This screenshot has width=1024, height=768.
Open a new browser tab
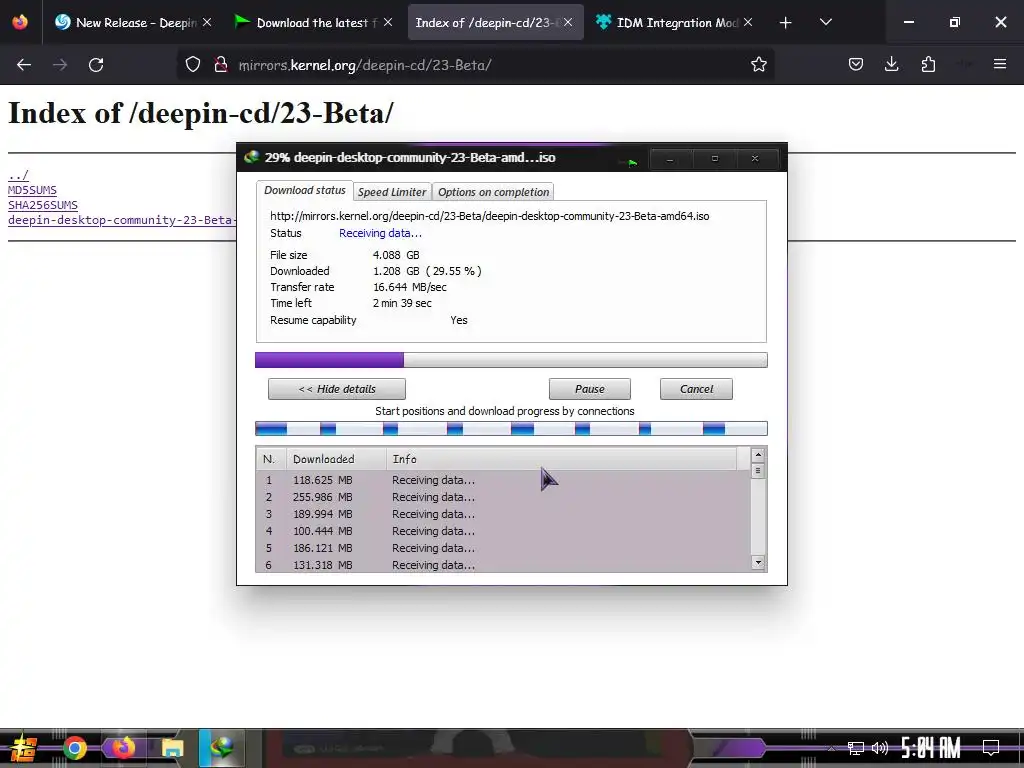[x=786, y=23]
